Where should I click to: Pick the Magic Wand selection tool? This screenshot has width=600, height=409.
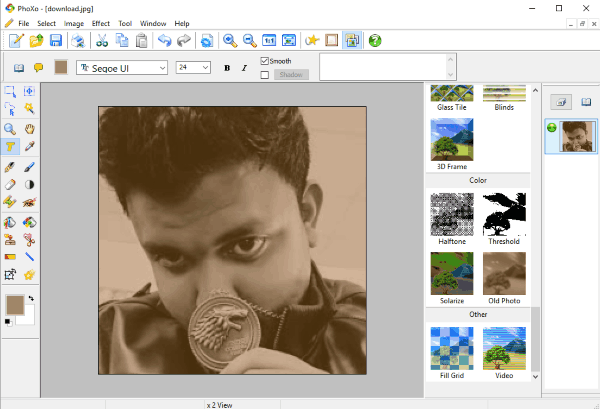click(x=30, y=109)
